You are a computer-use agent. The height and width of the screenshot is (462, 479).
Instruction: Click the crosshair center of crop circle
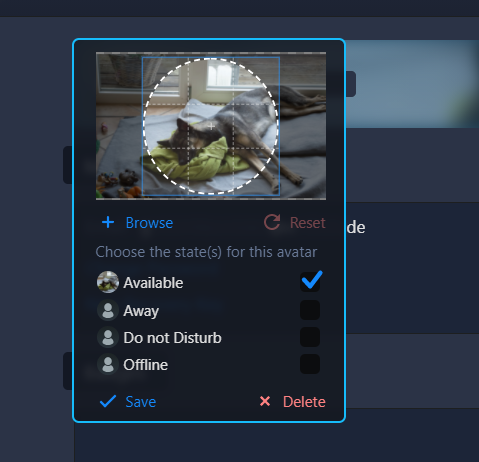(211, 126)
